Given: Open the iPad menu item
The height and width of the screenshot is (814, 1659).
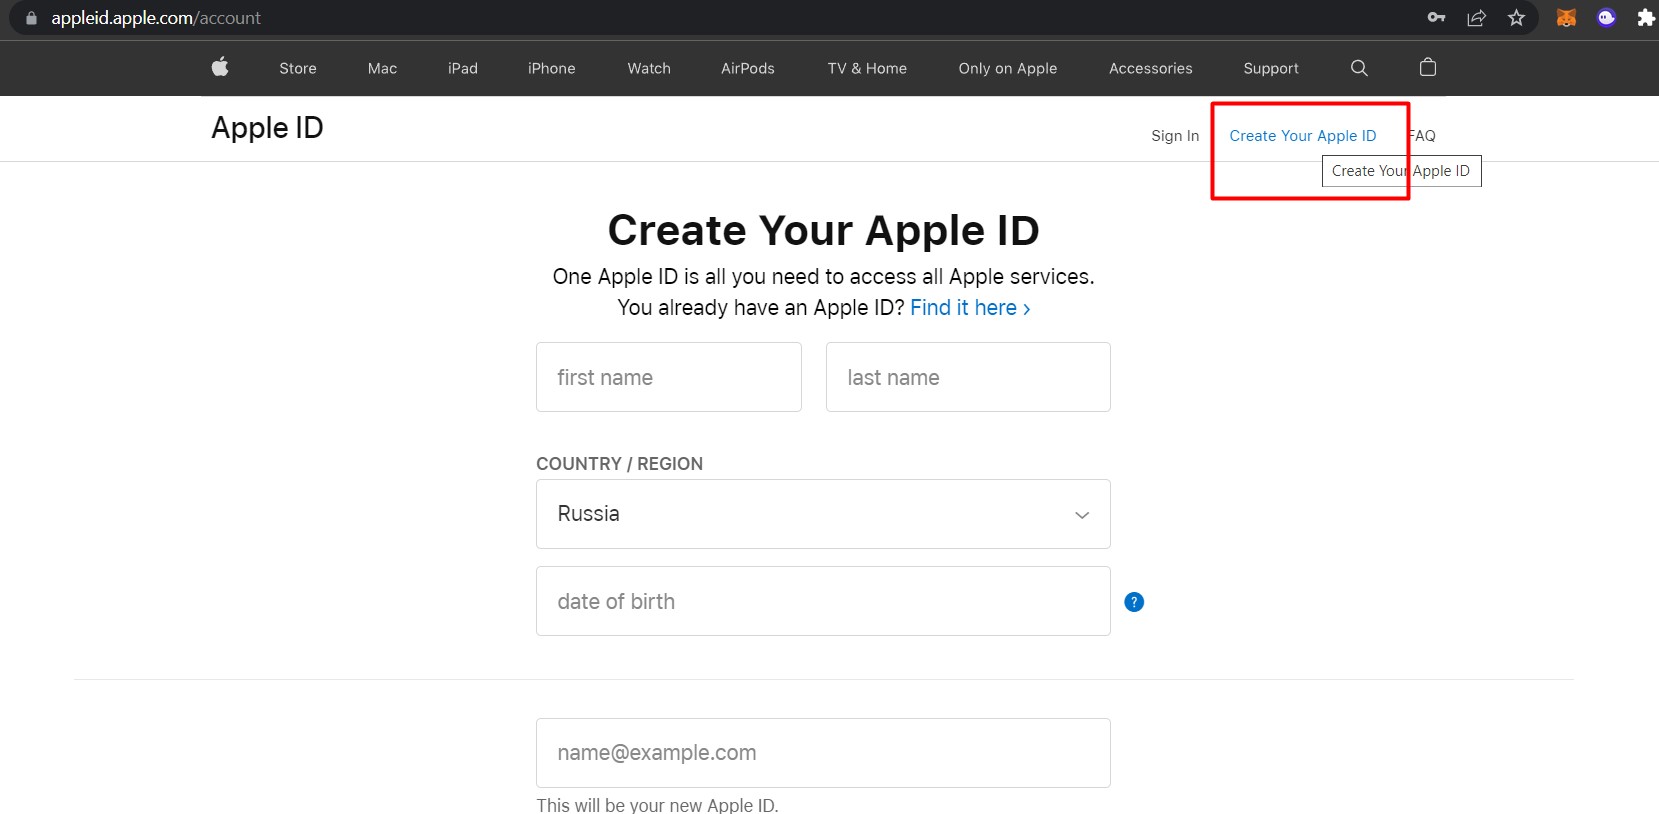Looking at the screenshot, I should tap(463, 68).
